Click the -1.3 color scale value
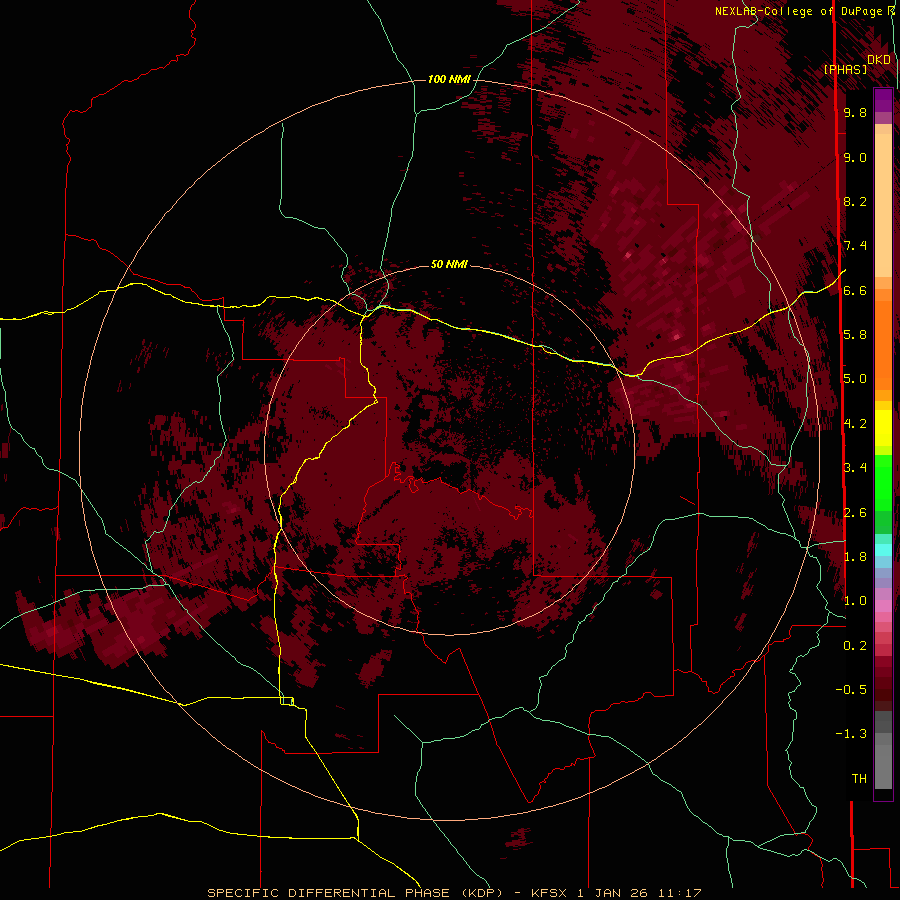900x900 pixels. click(851, 734)
